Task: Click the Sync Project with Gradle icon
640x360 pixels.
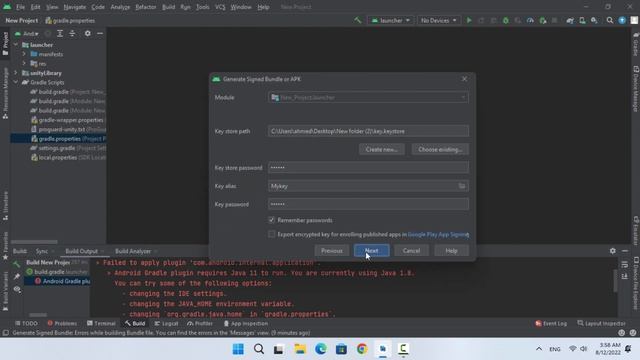Action: (570, 20)
